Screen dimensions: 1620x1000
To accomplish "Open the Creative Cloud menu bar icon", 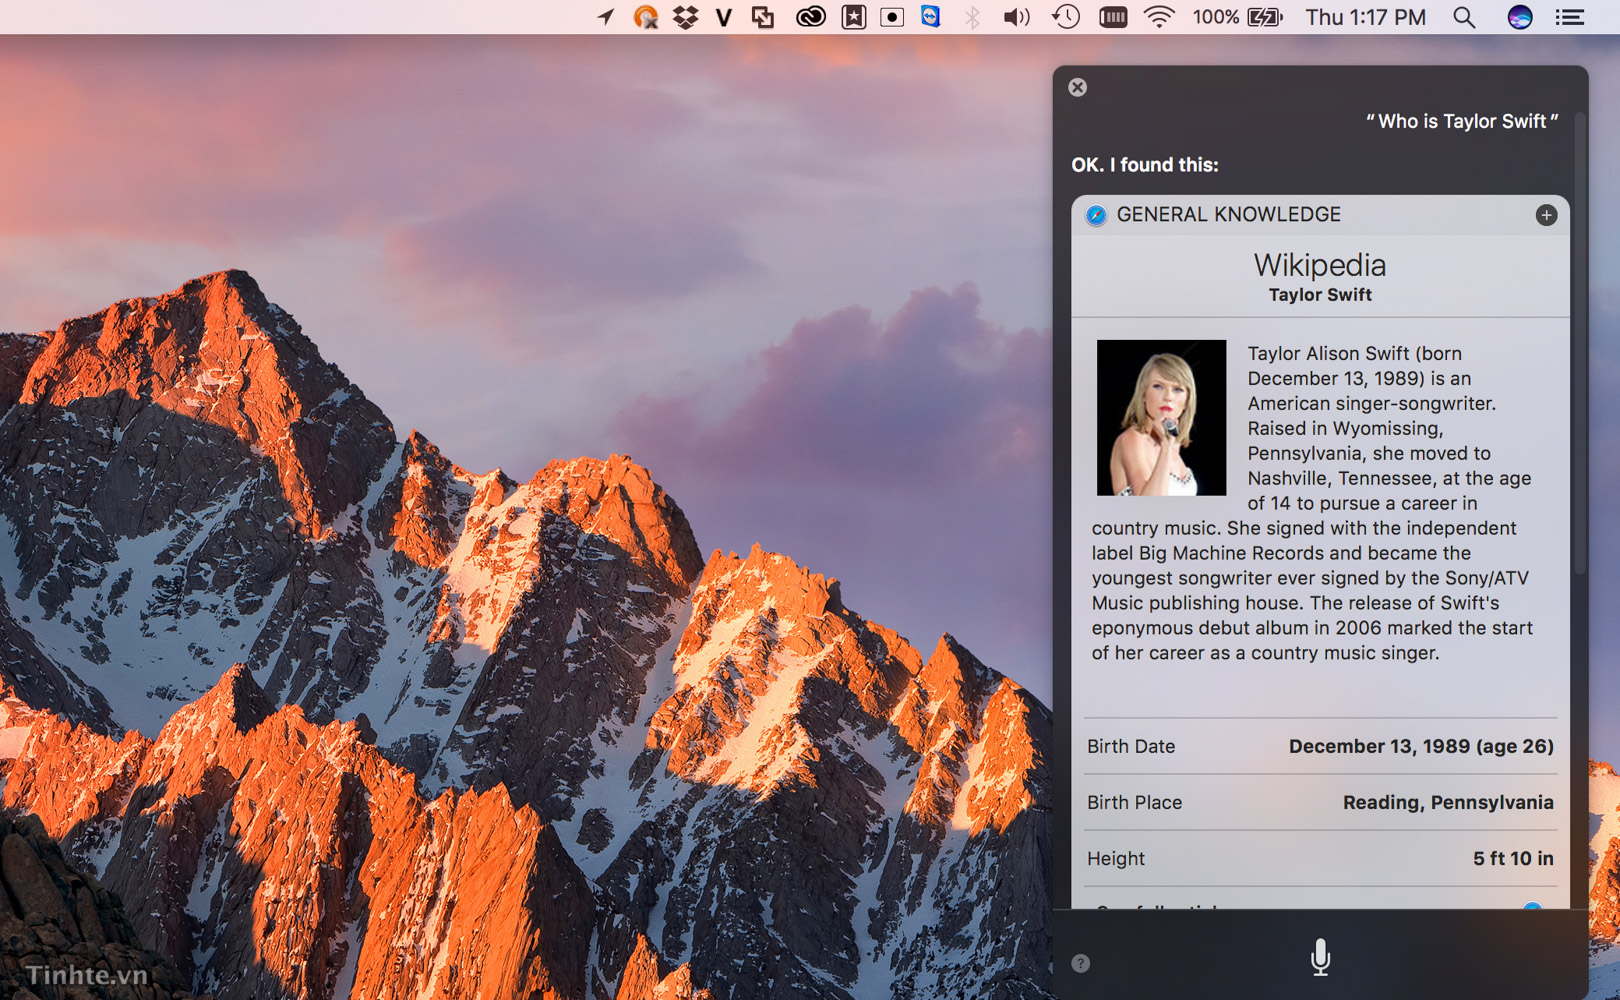I will [810, 17].
